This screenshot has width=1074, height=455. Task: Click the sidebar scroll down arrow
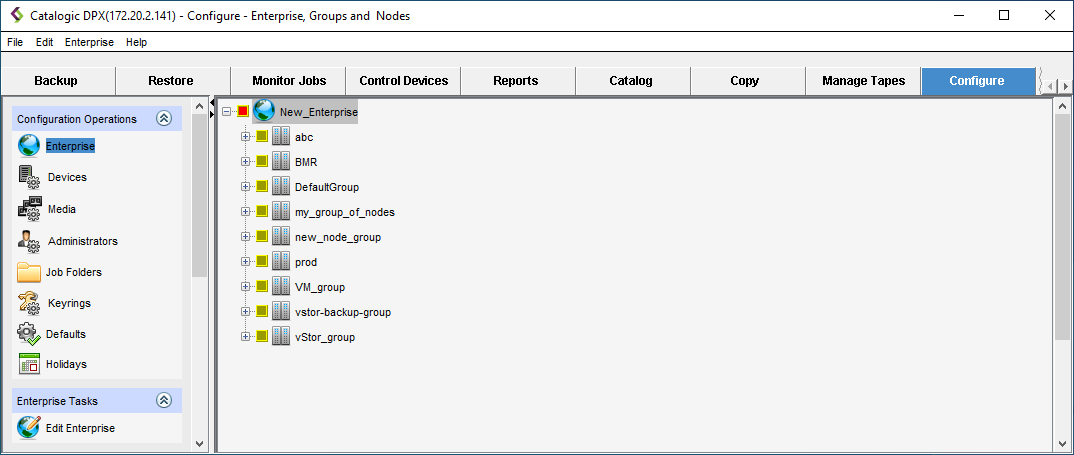pos(198,443)
